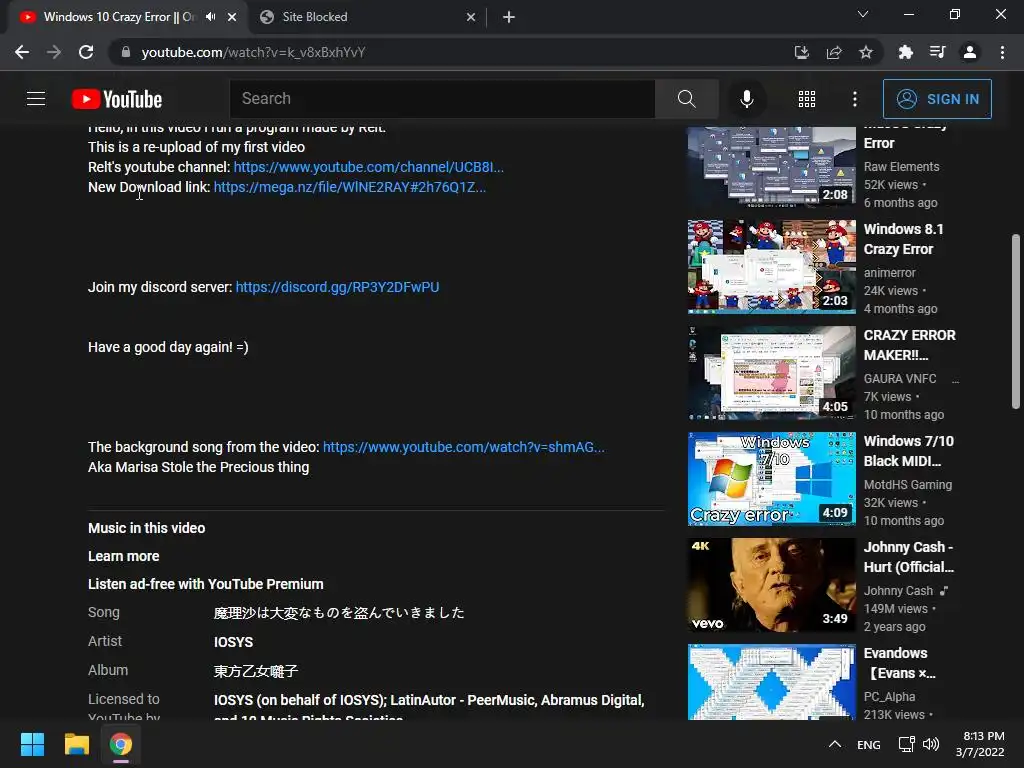Share this page icon in address bar
This screenshot has height=768, width=1024.
pyautogui.click(x=834, y=52)
